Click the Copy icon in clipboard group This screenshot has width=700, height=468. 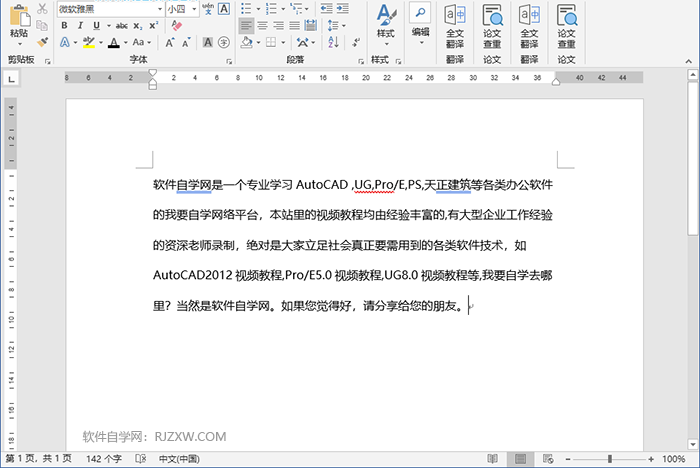(42, 25)
